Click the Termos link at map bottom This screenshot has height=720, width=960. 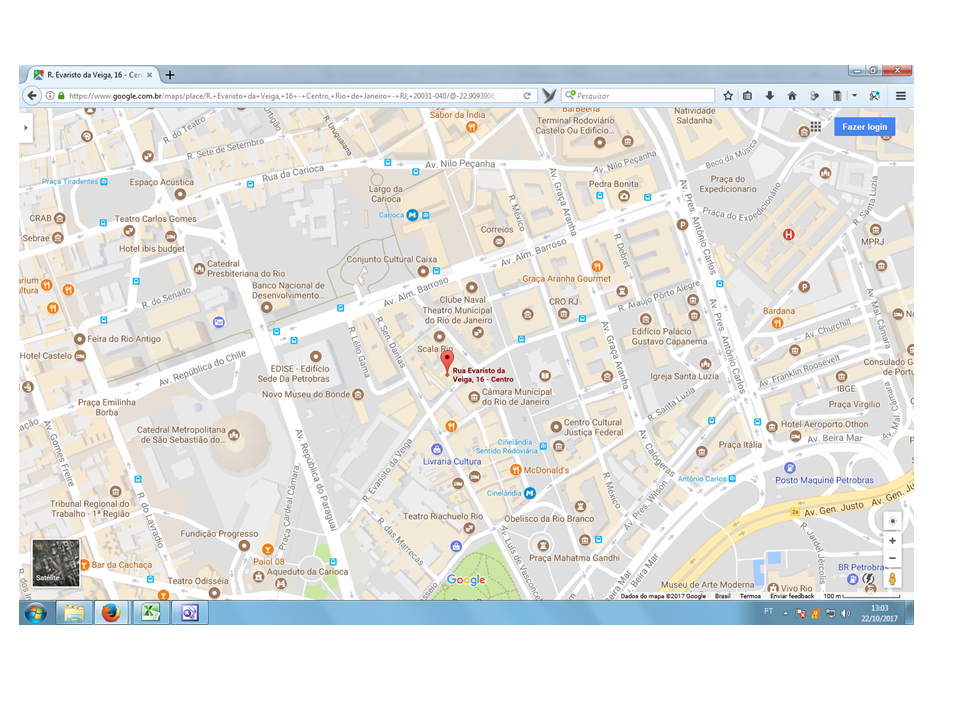(x=749, y=596)
